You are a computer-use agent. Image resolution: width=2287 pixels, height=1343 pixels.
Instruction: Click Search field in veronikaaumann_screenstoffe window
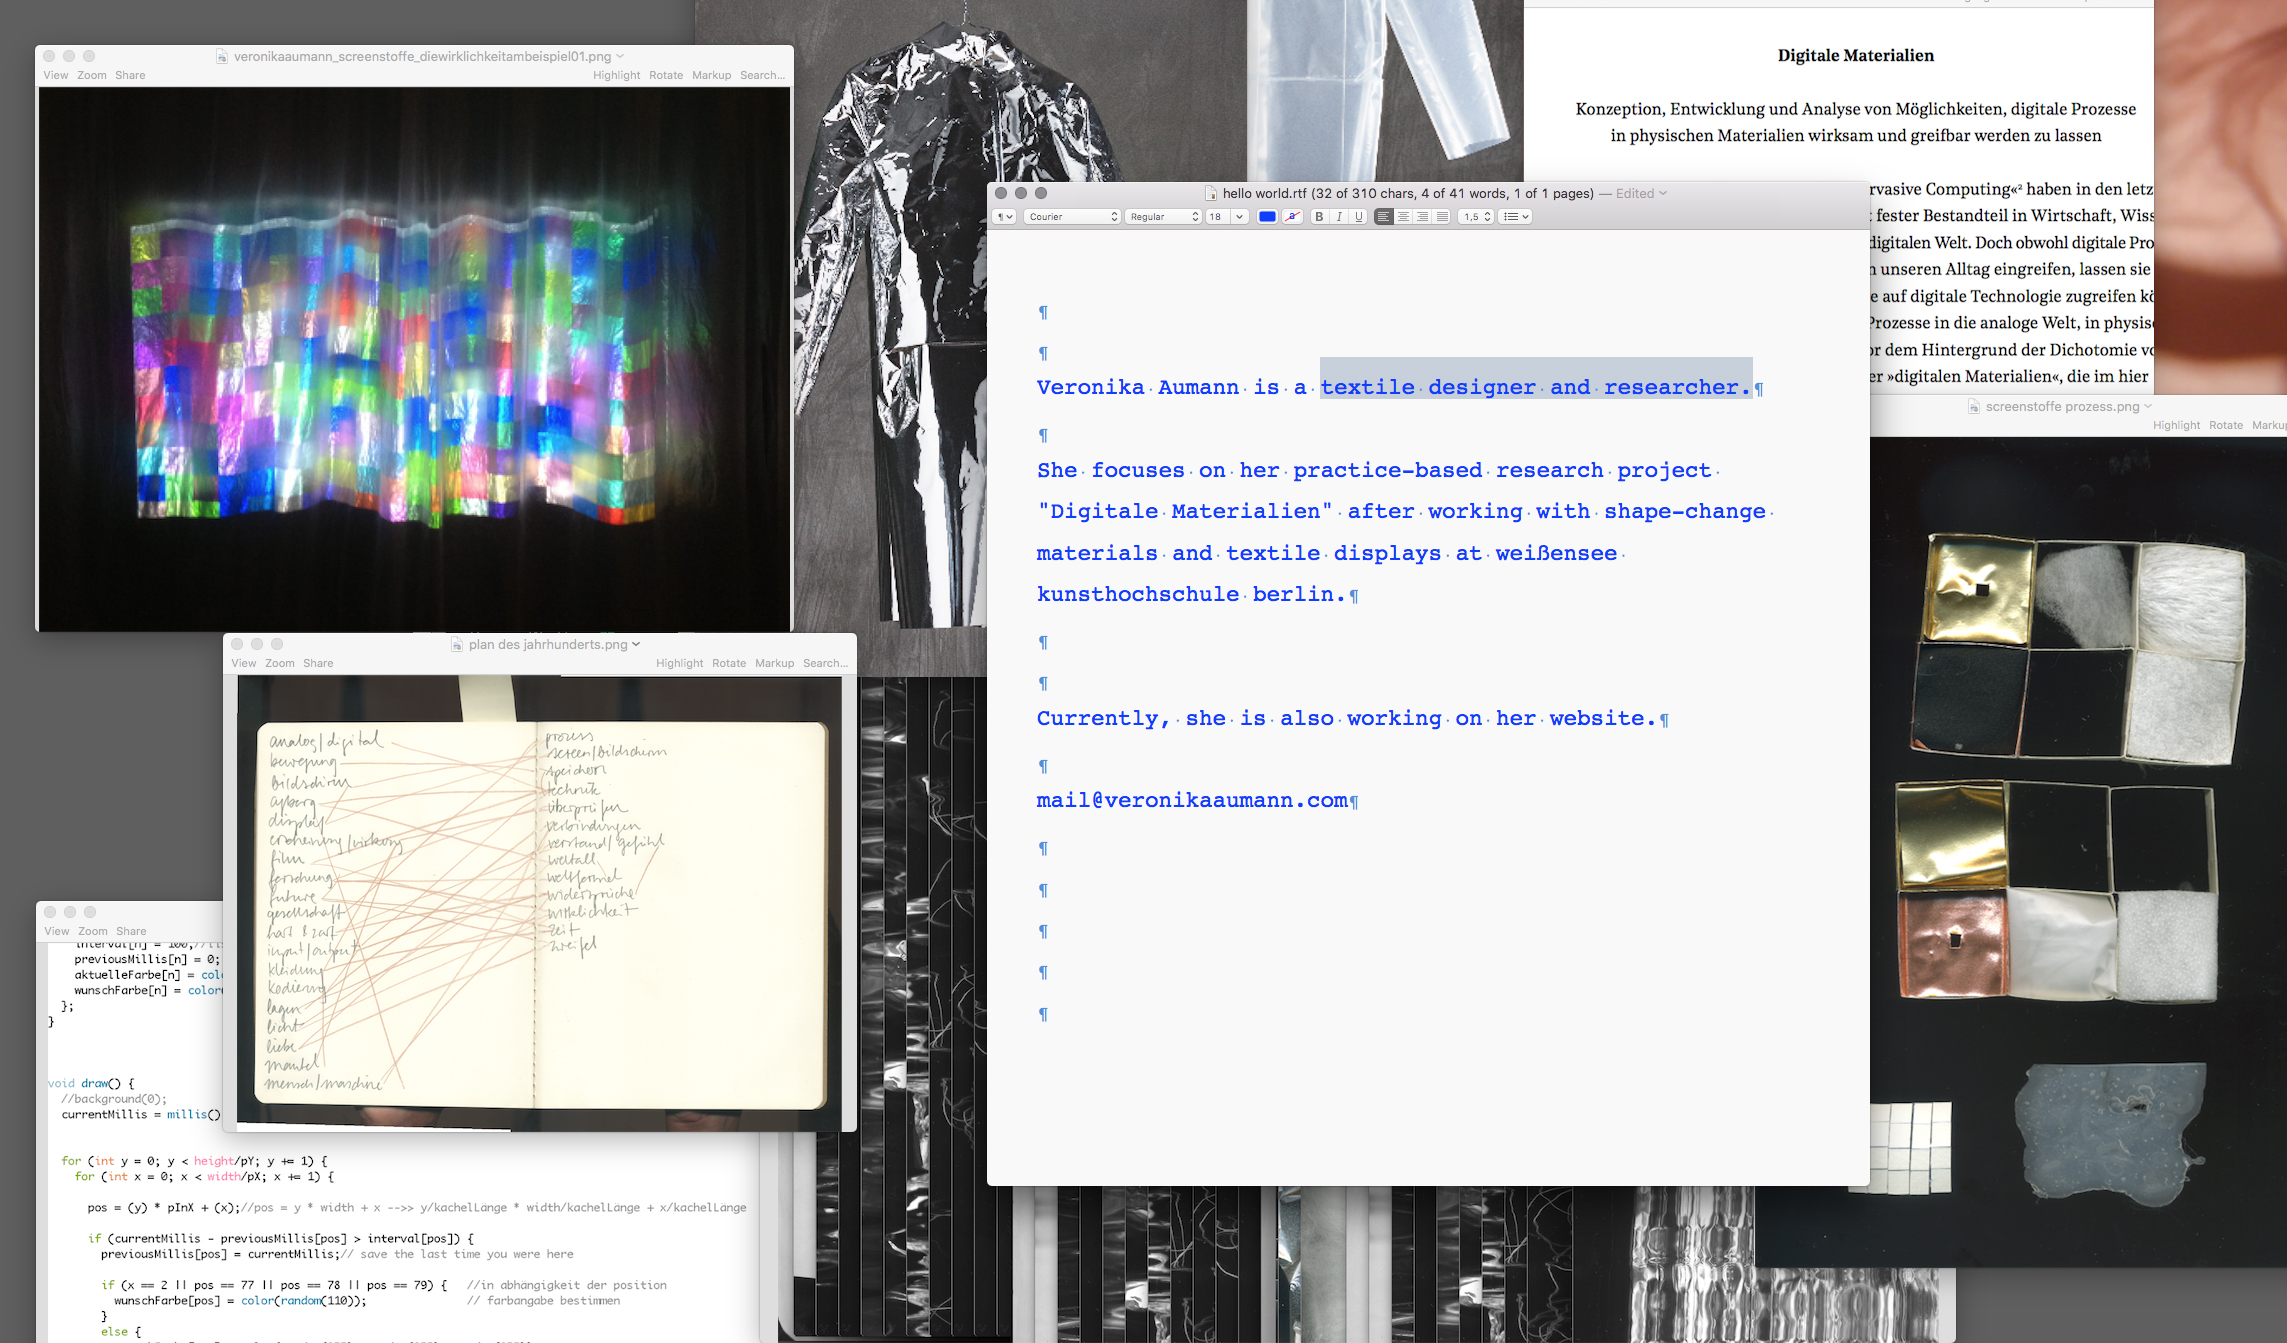tap(762, 75)
